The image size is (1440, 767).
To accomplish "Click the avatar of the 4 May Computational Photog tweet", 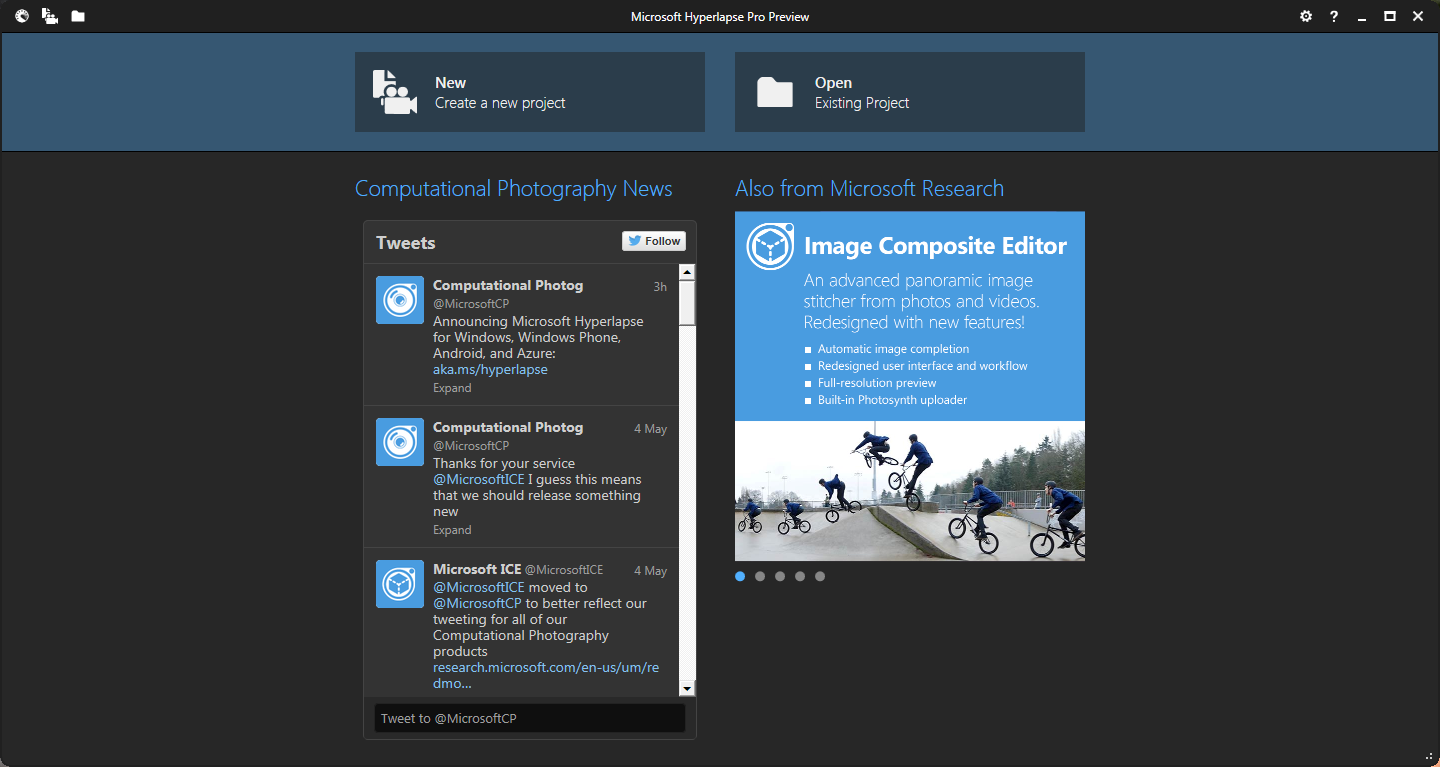I will pos(400,442).
